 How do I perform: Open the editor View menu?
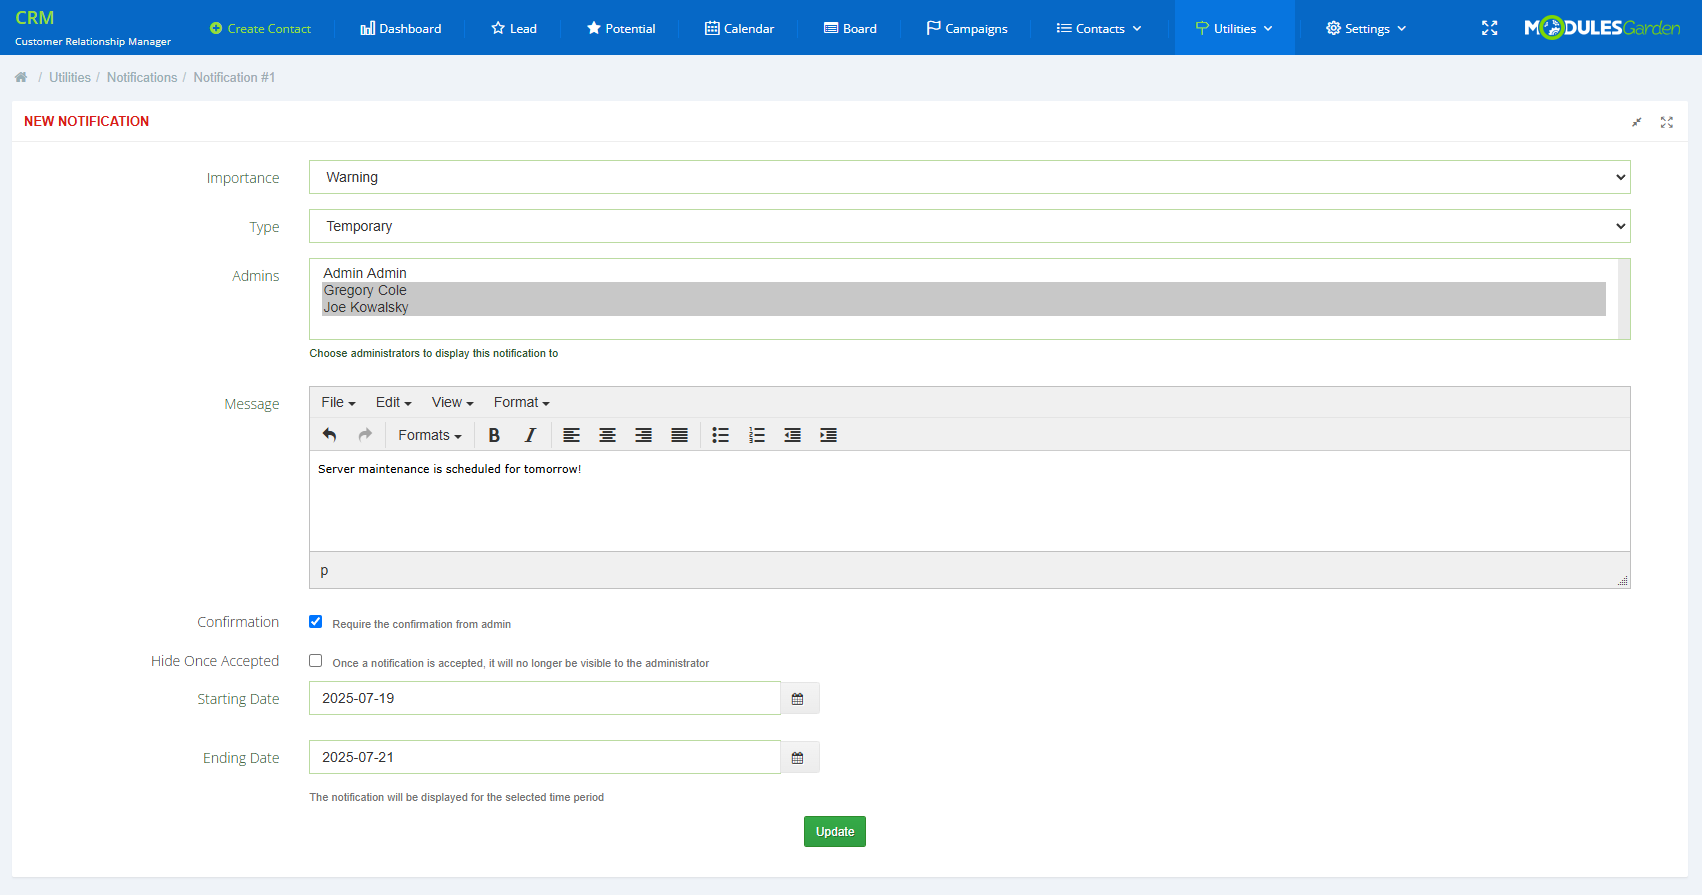(452, 402)
